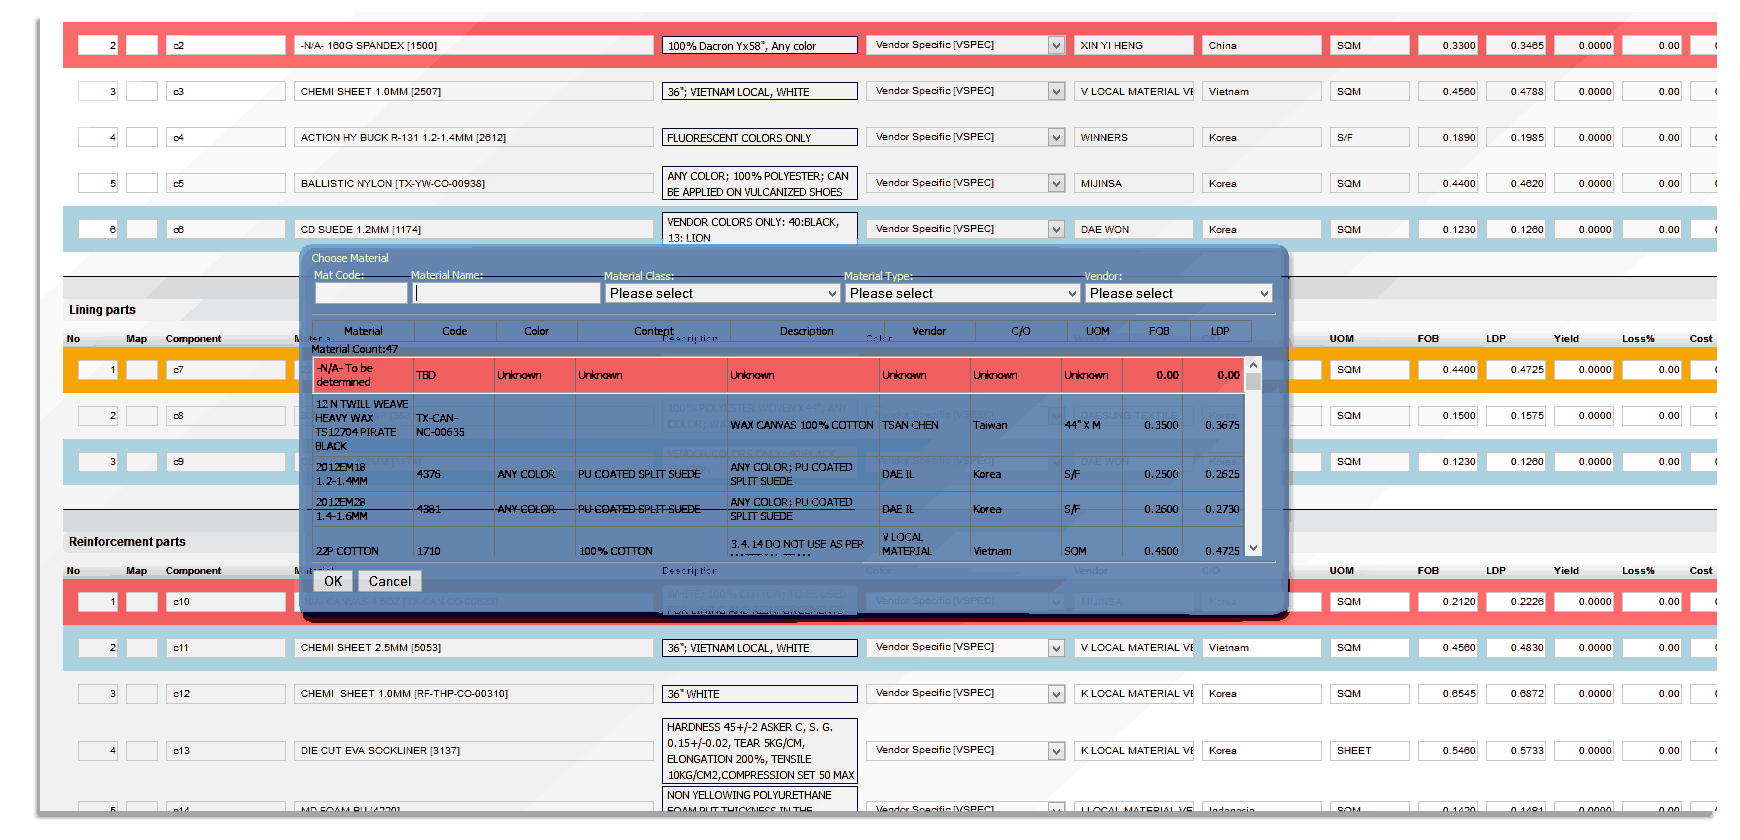Viewport: 1740px width, 840px height.
Task: Edit the CHEMI SHEET 1.0MM [2507] material field
Action: (474, 91)
